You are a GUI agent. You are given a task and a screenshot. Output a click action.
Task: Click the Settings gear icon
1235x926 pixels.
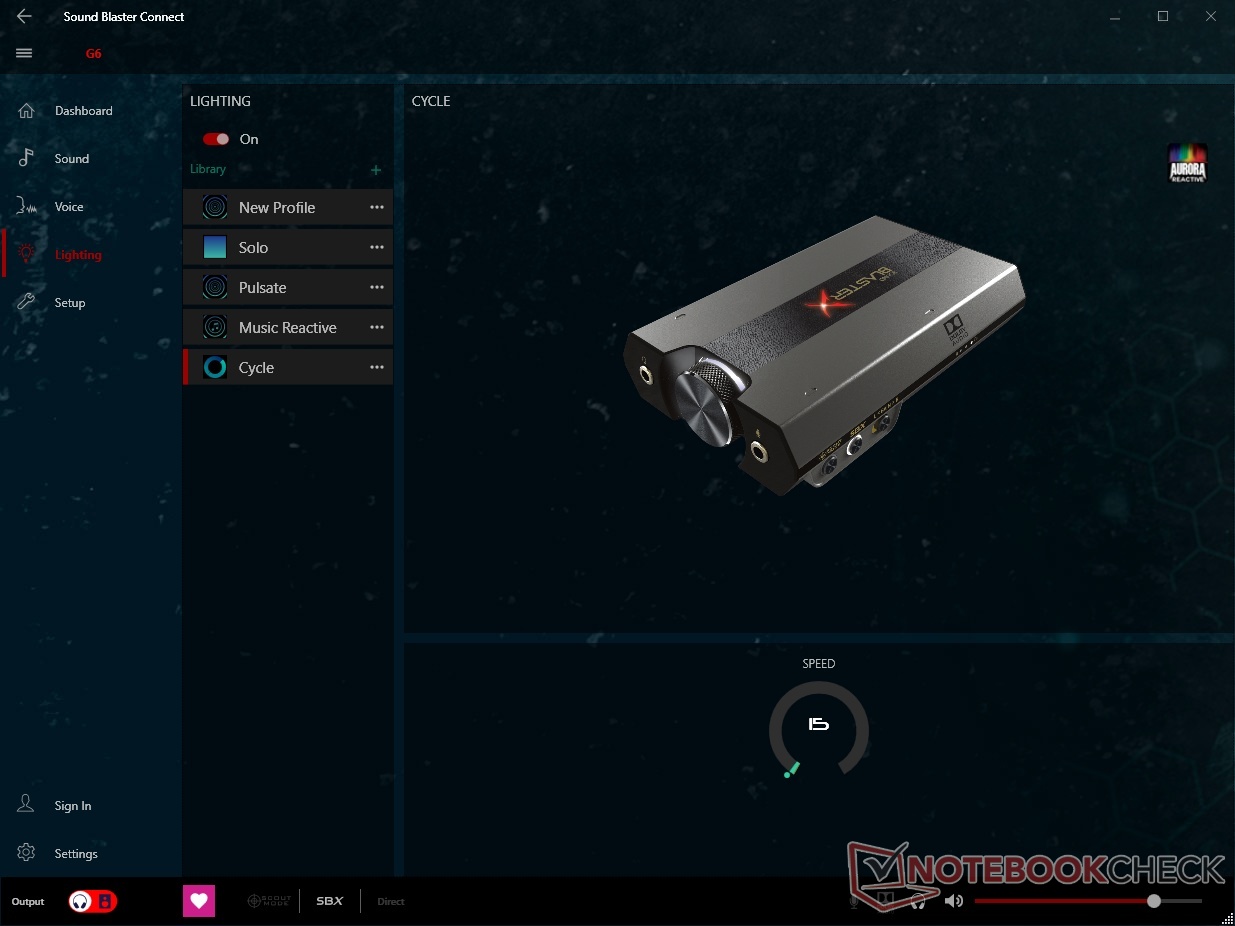click(x=27, y=853)
